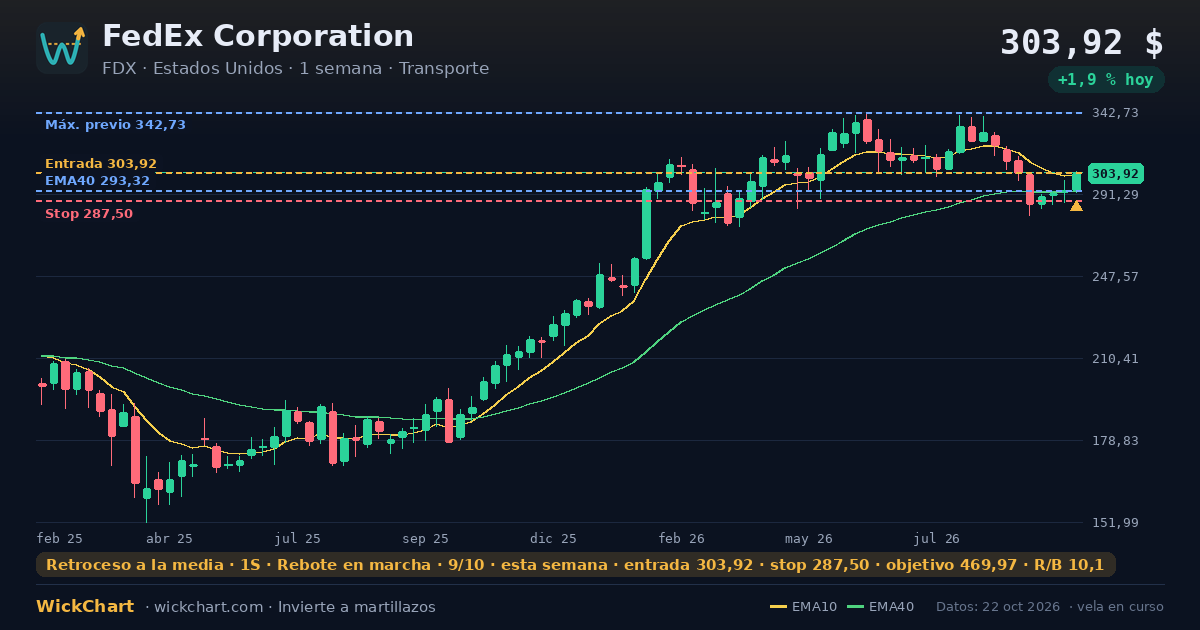Click the Datos: 22 oct 2026 note
This screenshot has height=630, width=1200.
tap(999, 607)
